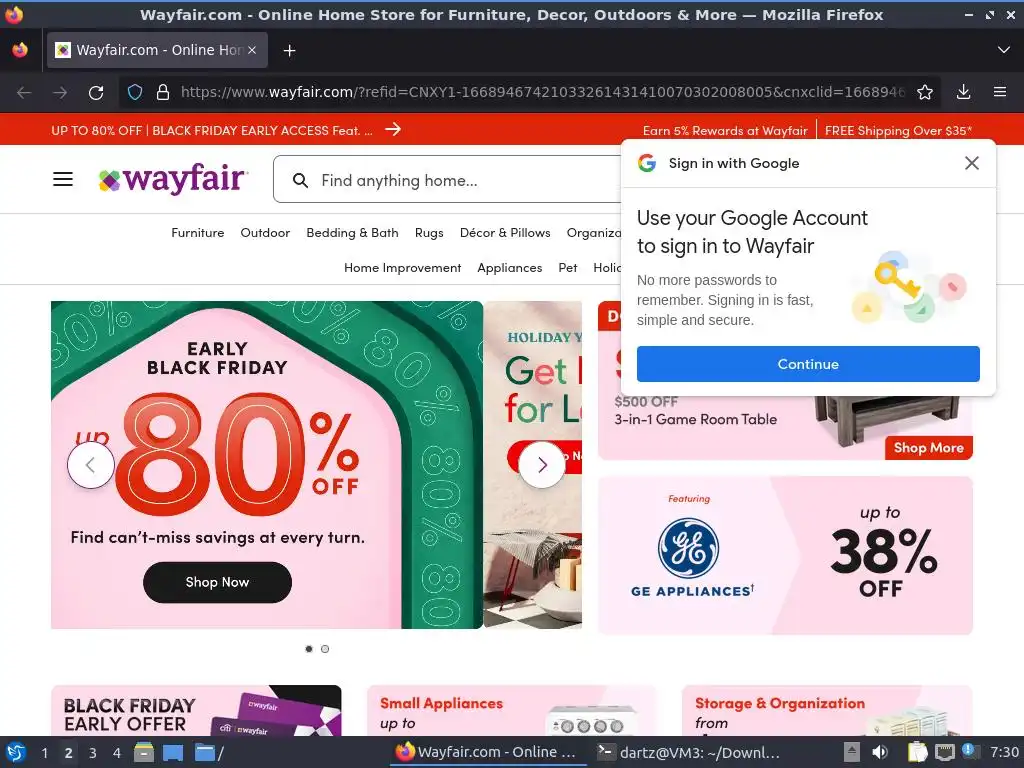Bookmark this page with star icon
The height and width of the screenshot is (768, 1024).
(925, 92)
